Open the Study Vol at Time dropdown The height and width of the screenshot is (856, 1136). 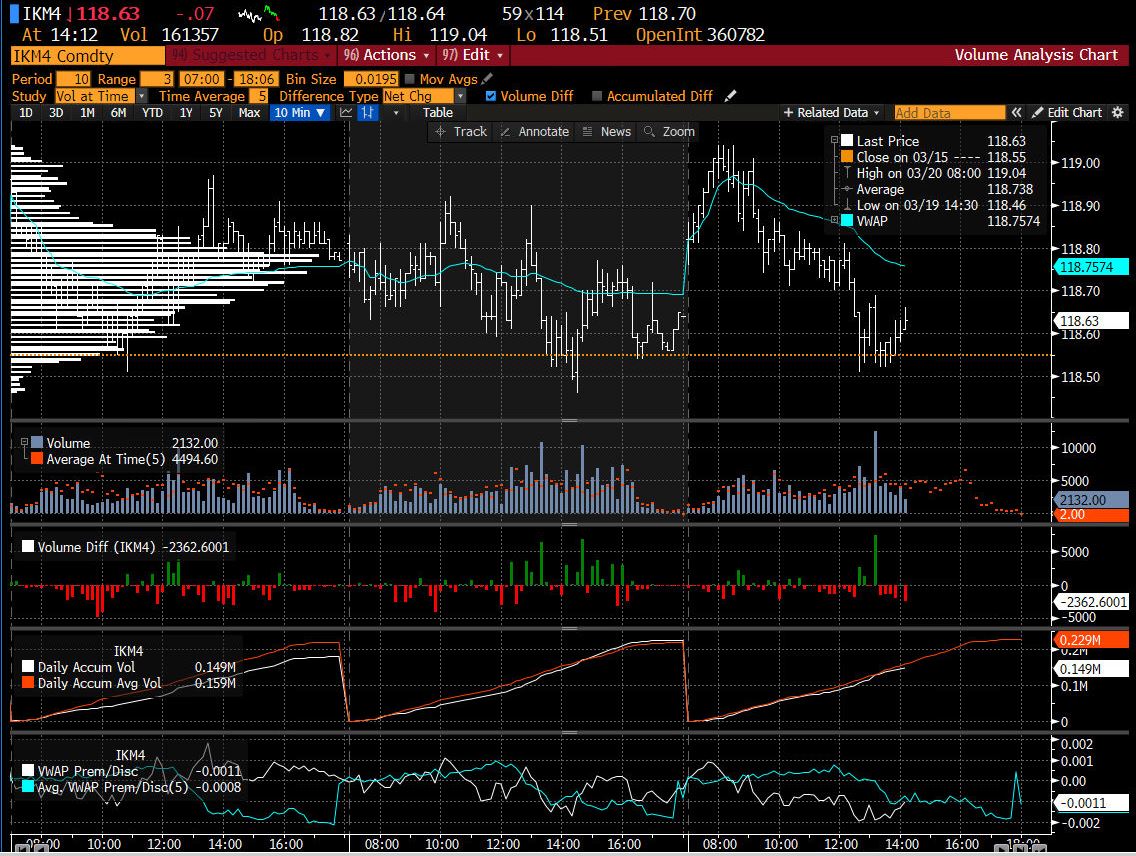point(101,96)
